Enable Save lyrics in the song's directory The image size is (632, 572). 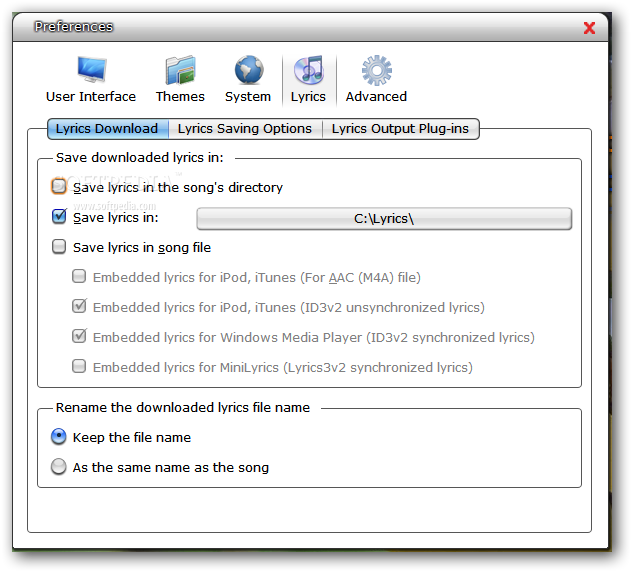pyautogui.click(x=59, y=187)
